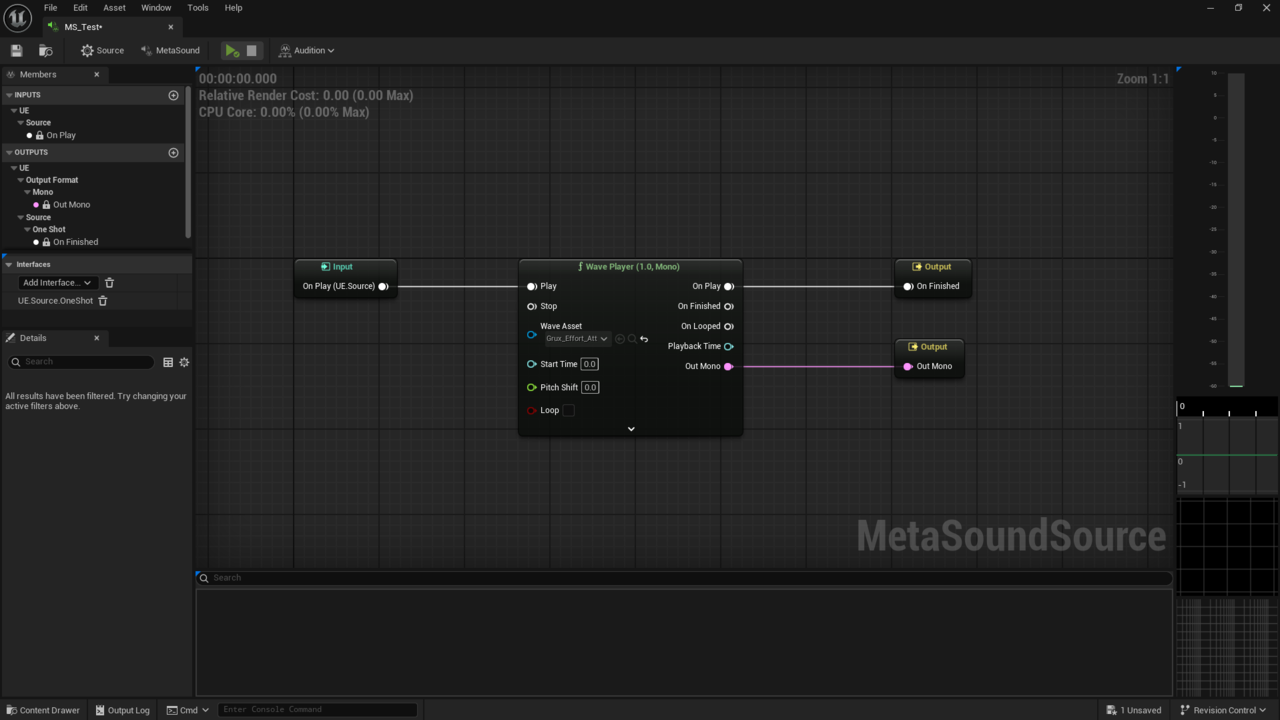Open the Asset menu
Viewport: 1280px width, 720px height.
pyautogui.click(x=114, y=8)
